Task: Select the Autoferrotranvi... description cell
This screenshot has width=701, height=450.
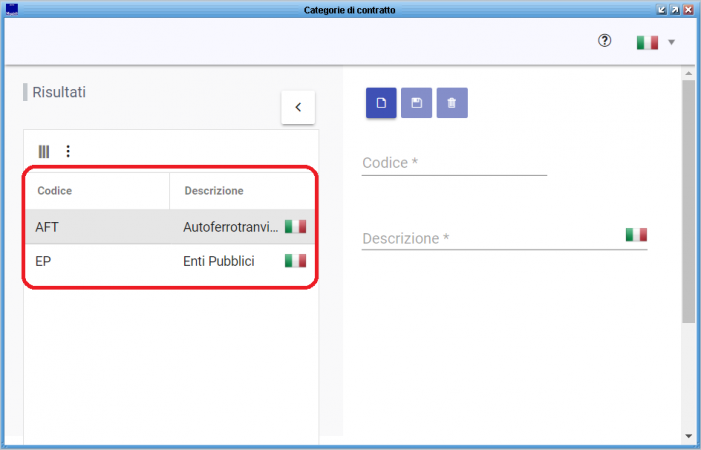Action: [230, 227]
